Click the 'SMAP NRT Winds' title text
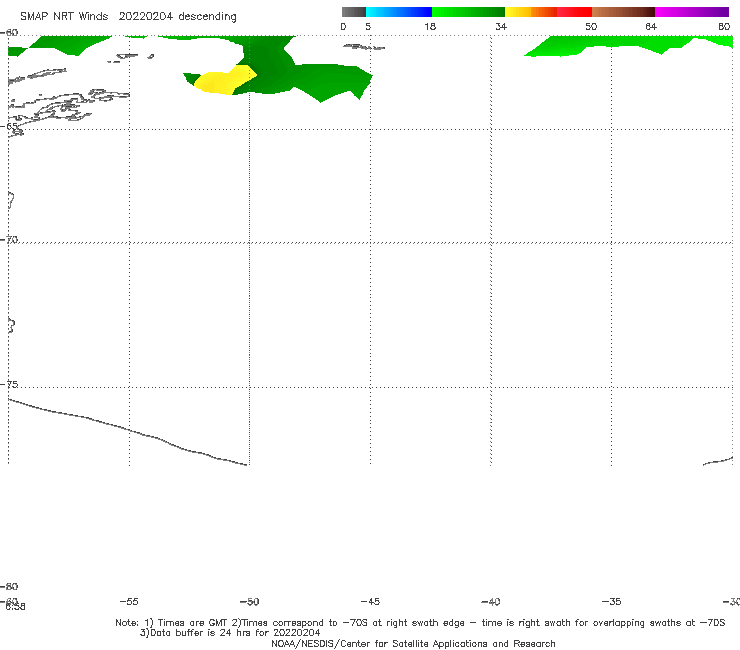Viewport: 740px width, 650px height. coord(64,16)
